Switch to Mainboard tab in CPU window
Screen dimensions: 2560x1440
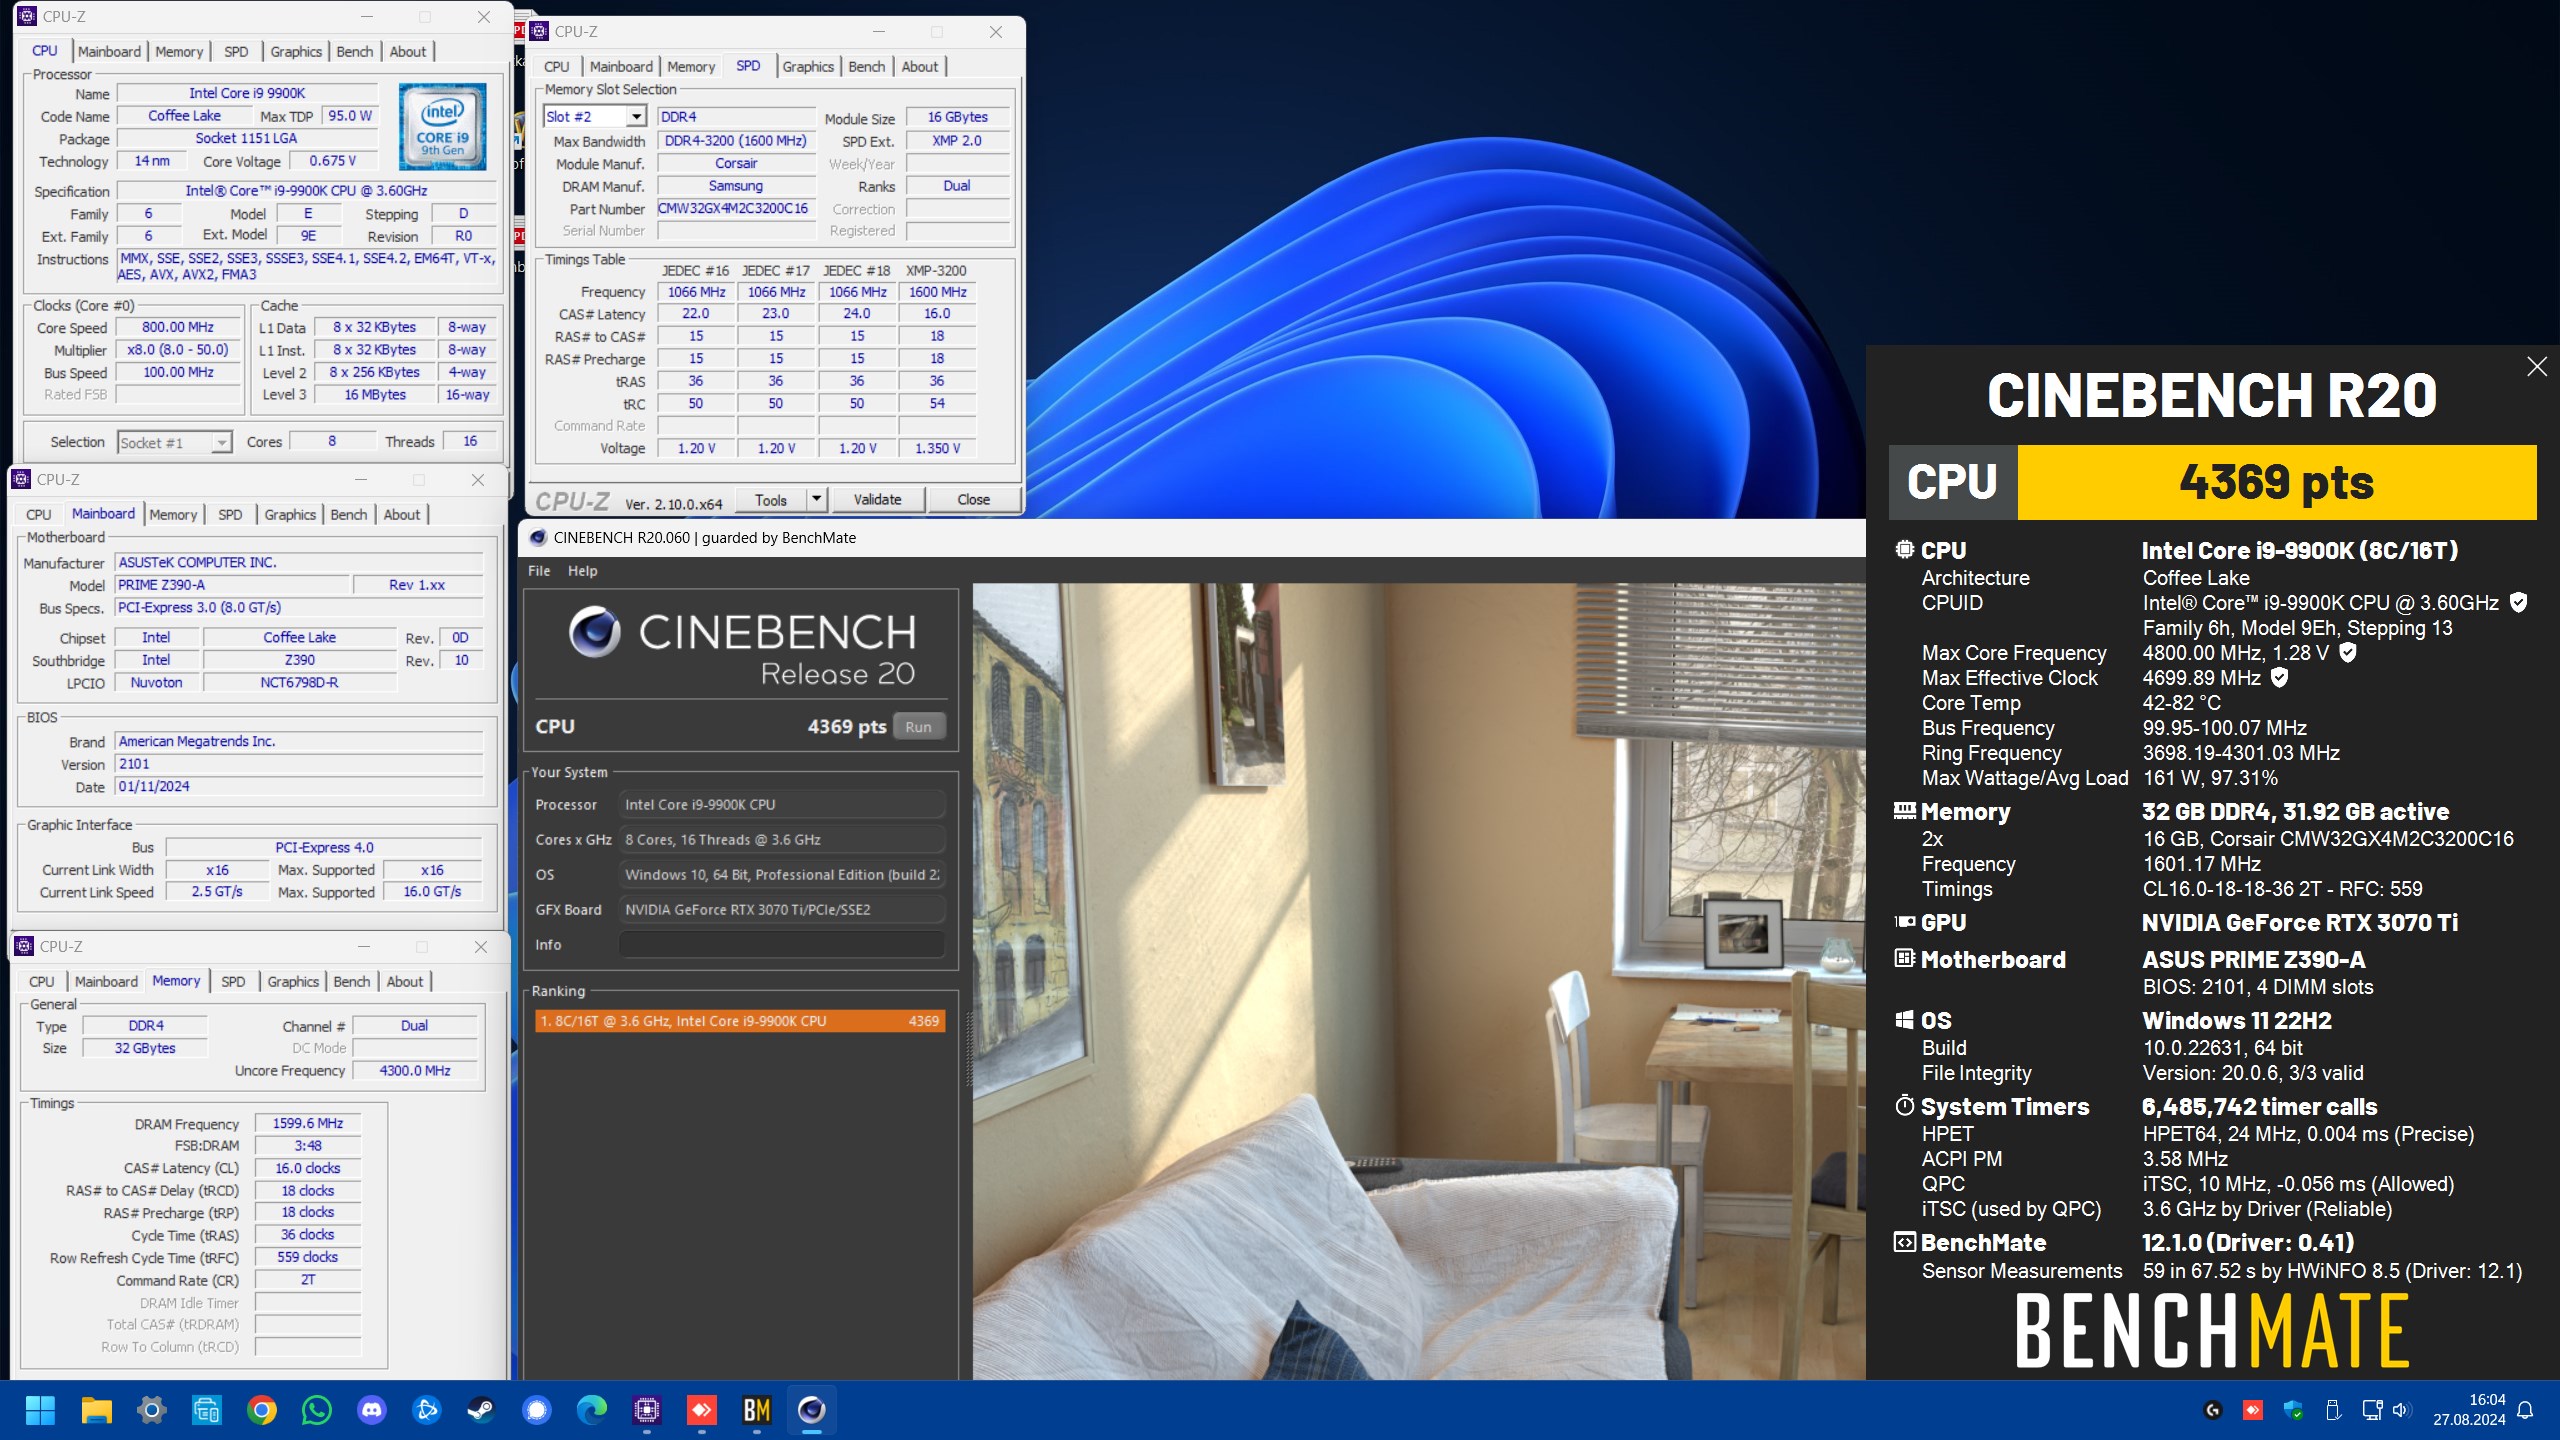coord(109,52)
